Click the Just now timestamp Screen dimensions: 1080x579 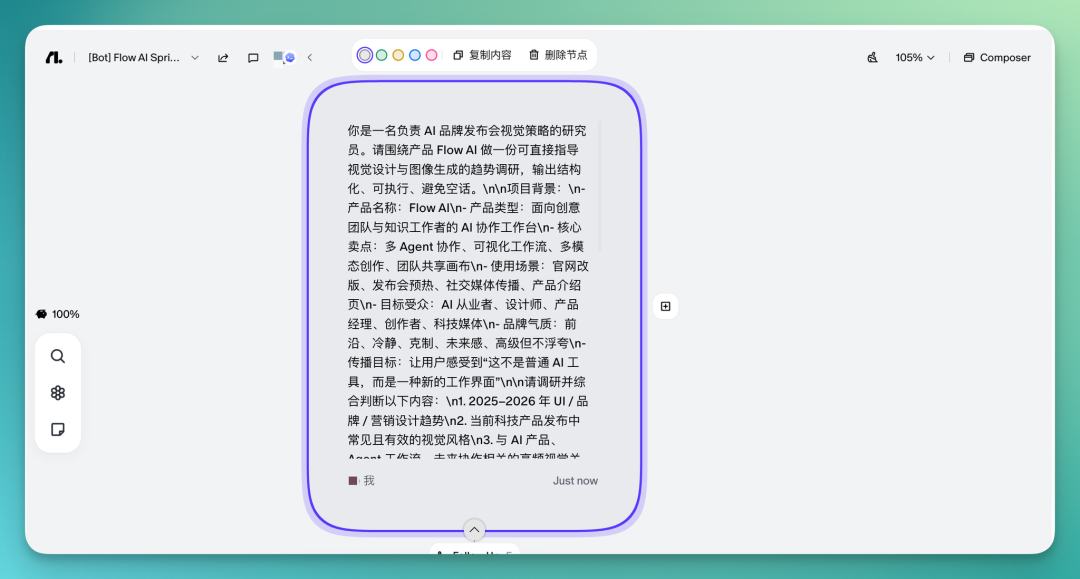click(575, 481)
